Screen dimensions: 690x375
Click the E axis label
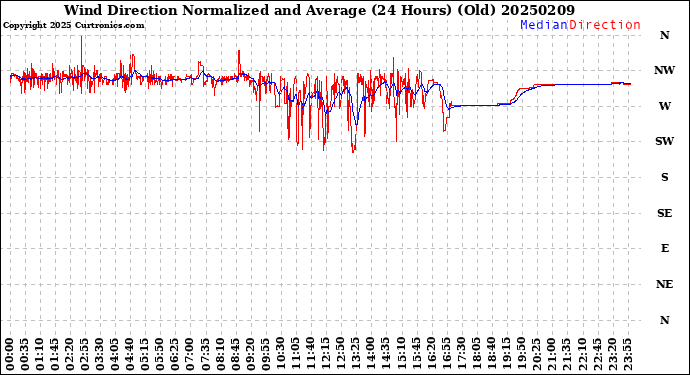[665, 249]
